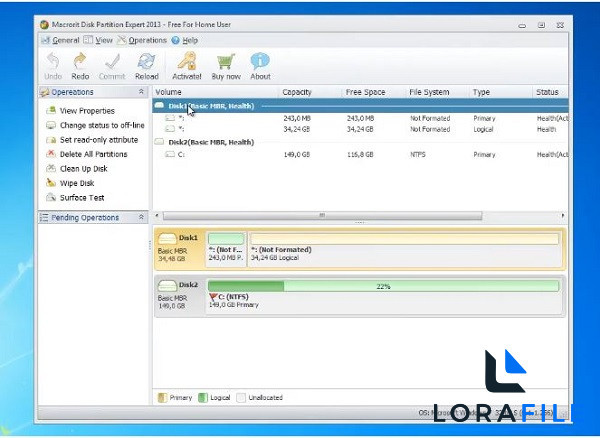Click the 149,0 GB capacity cell
The image size is (600, 438).
297,155
